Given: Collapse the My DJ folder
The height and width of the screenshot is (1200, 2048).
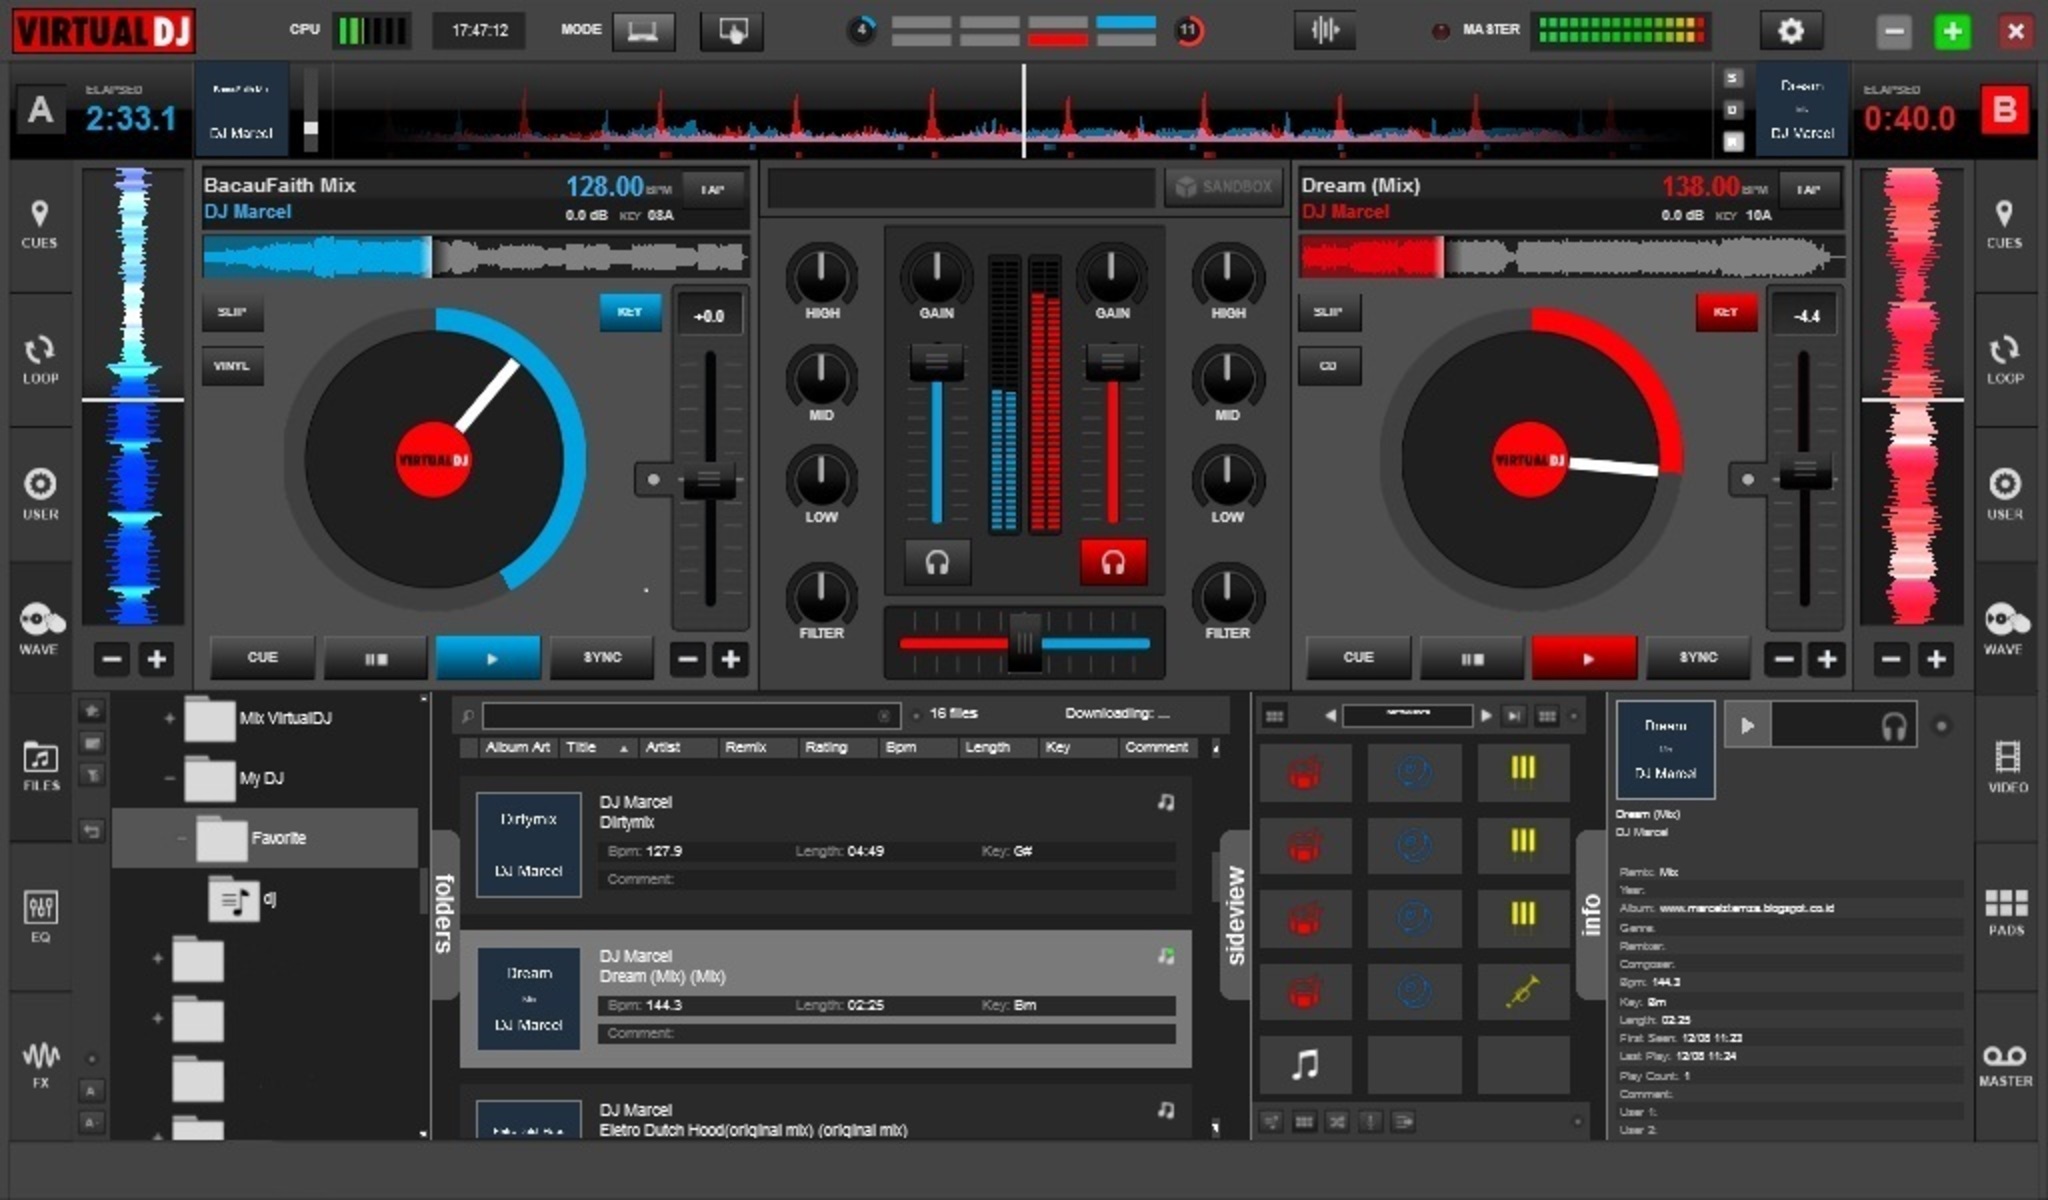Looking at the screenshot, I should 169,778.
